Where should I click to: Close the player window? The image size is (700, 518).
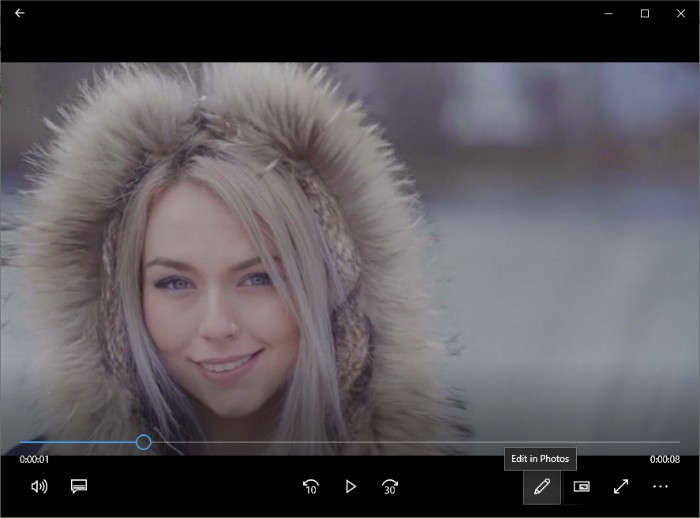tap(681, 13)
